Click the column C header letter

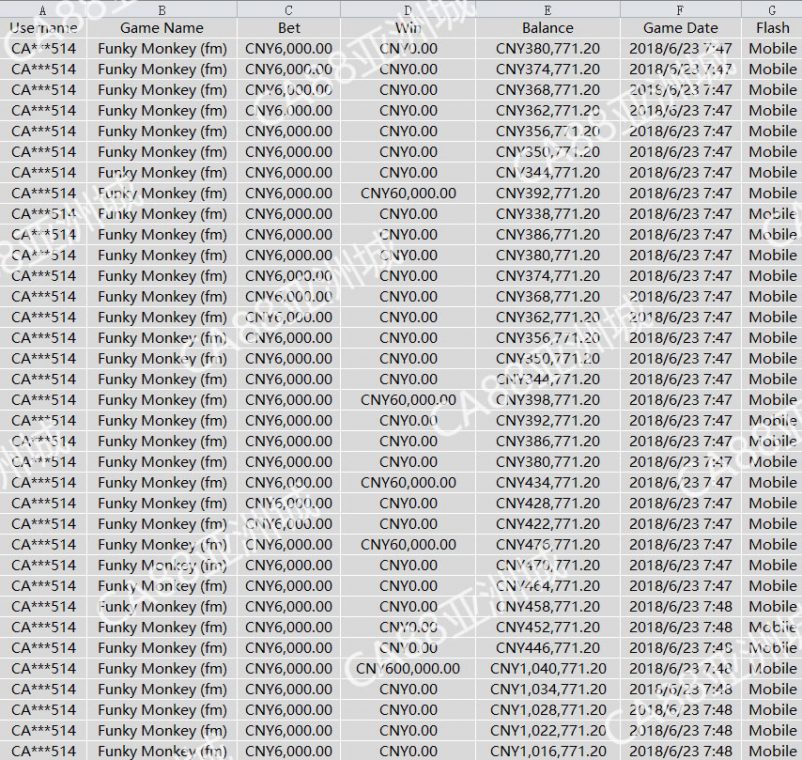click(289, 9)
